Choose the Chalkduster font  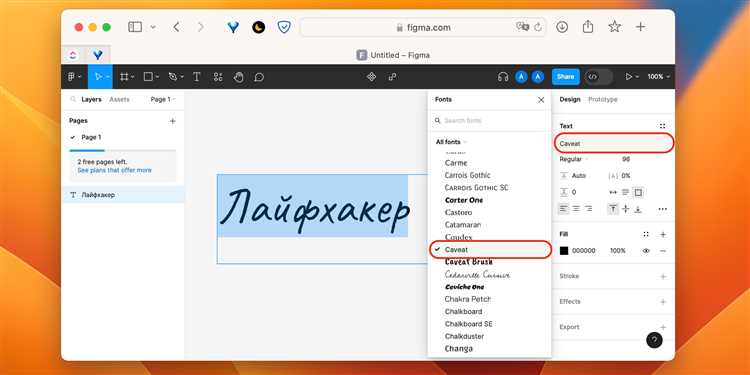[464, 336]
